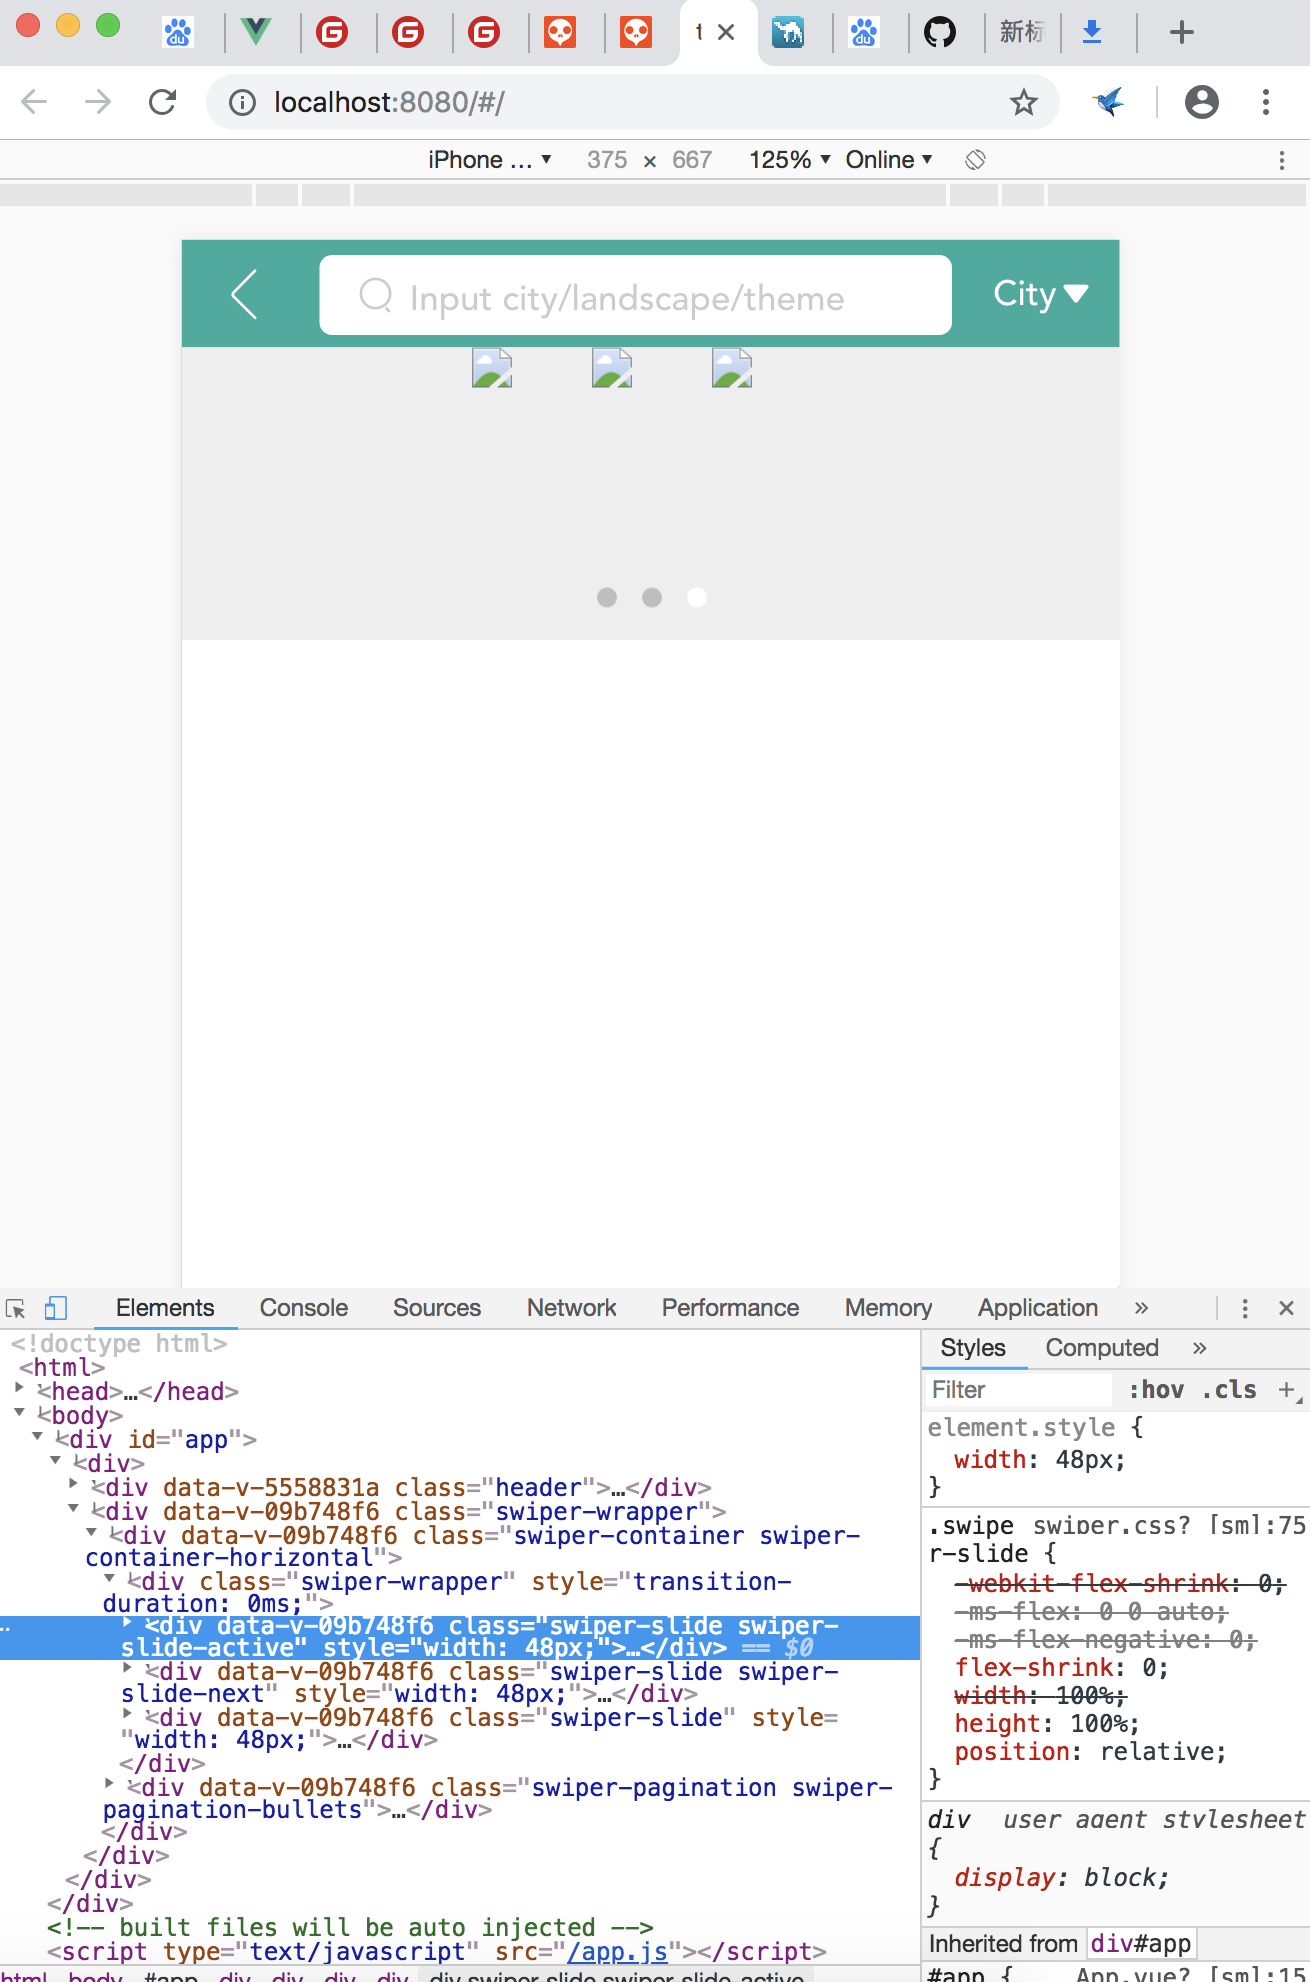Click the second broken swiper image
Viewport: 1310px width, 1982px height.
(x=612, y=368)
